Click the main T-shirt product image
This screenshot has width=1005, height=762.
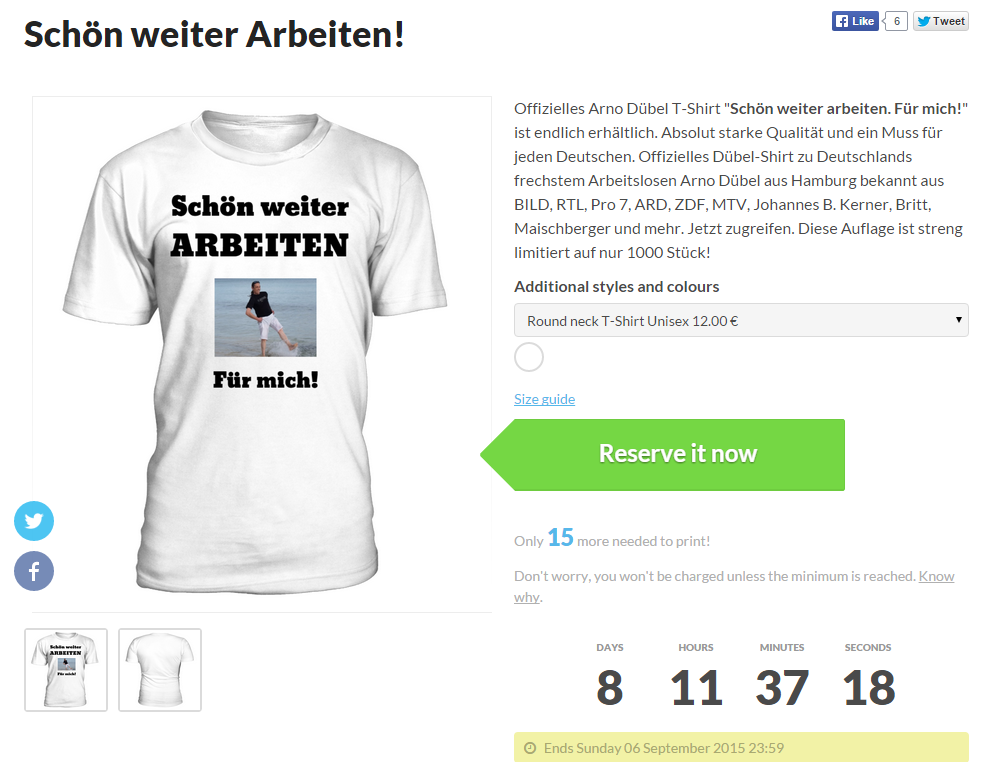pyautogui.click(x=262, y=354)
